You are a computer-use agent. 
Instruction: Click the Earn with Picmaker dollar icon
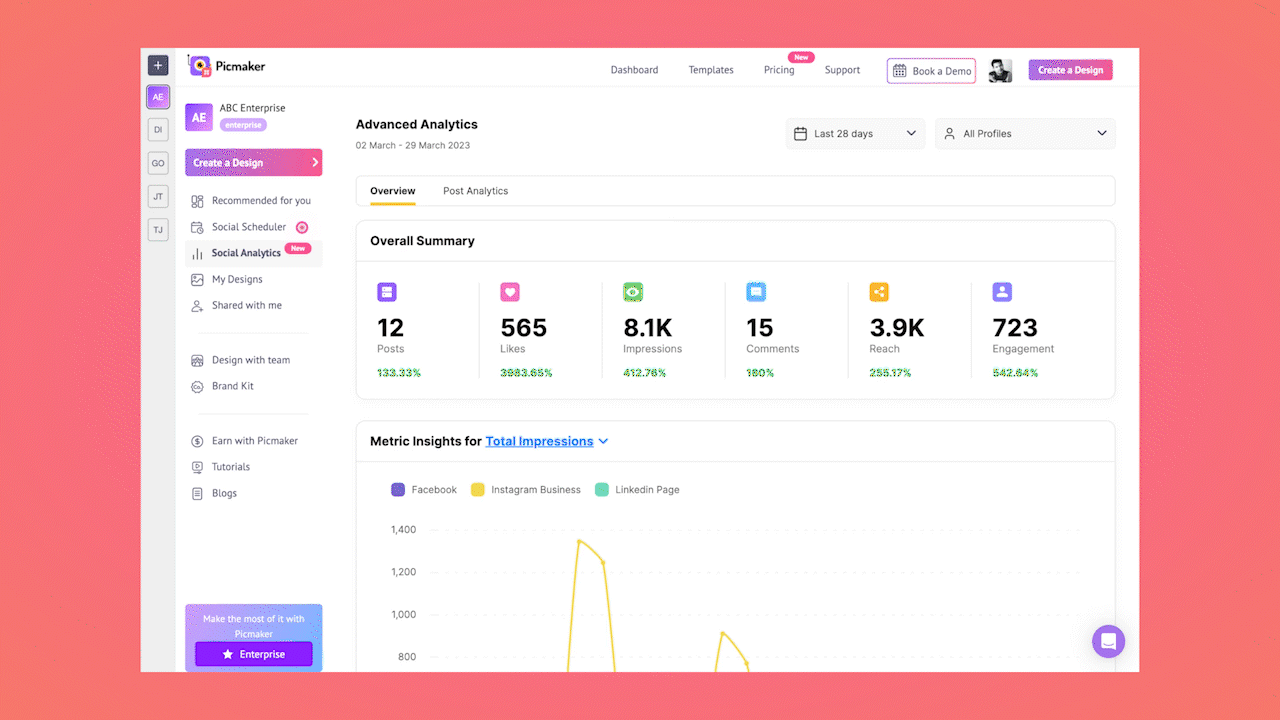point(197,441)
